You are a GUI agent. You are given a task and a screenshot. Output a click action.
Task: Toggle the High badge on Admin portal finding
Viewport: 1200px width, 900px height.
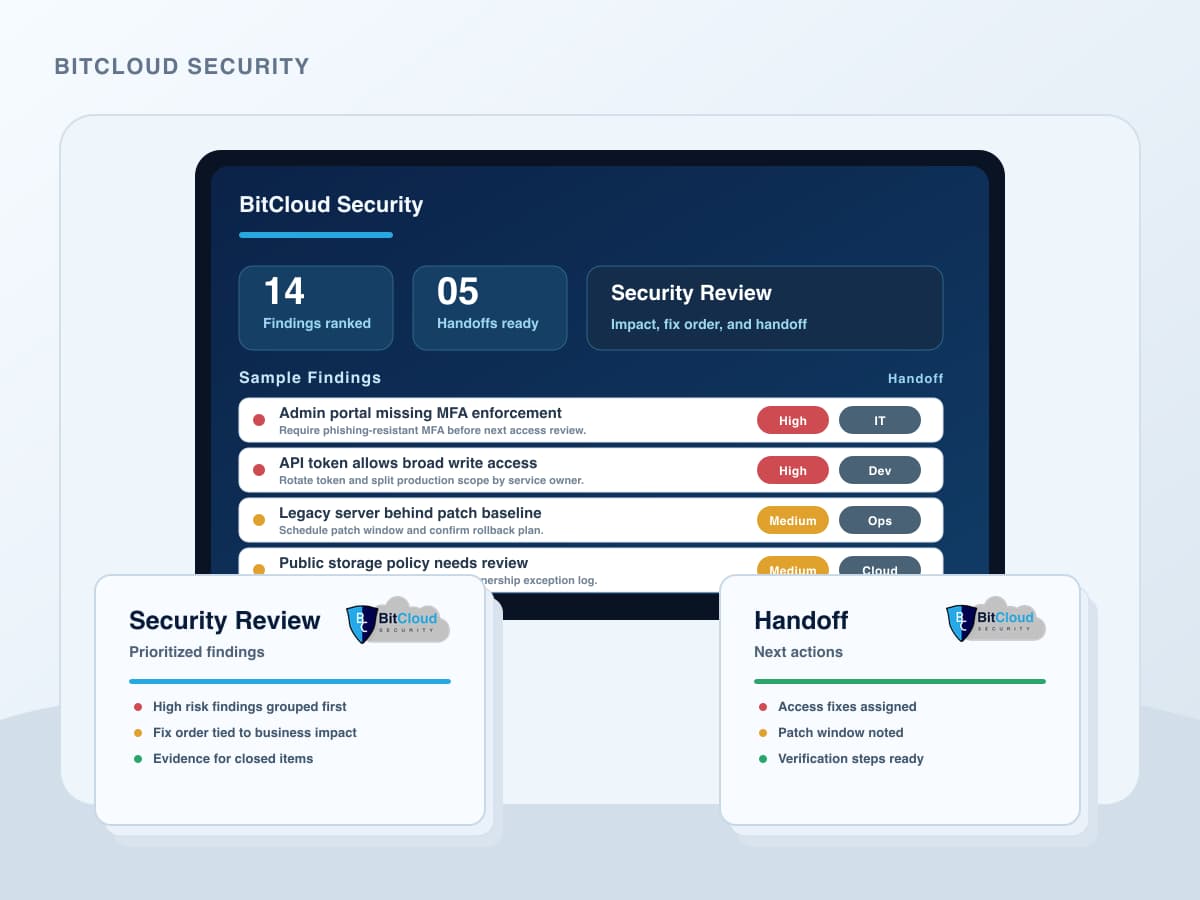pyautogui.click(x=793, y=420)
